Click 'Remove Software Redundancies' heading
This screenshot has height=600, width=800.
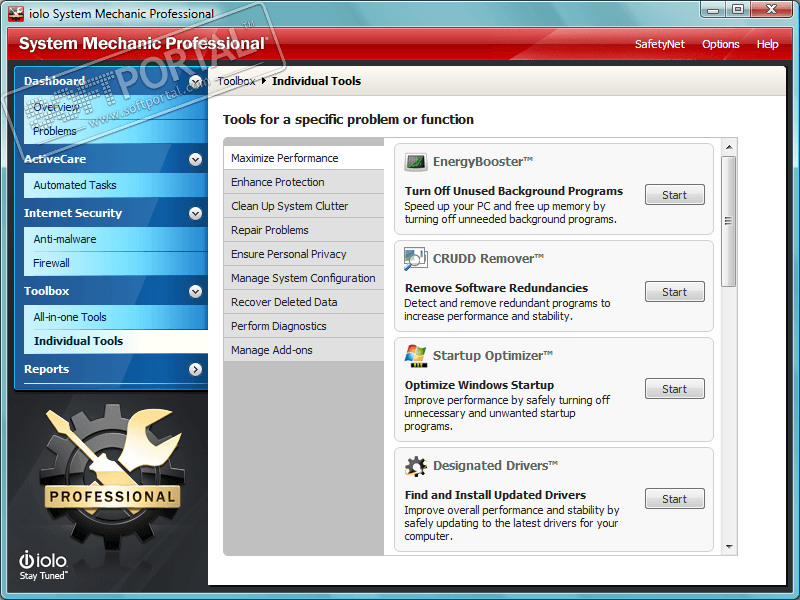(x=496, y=288)
